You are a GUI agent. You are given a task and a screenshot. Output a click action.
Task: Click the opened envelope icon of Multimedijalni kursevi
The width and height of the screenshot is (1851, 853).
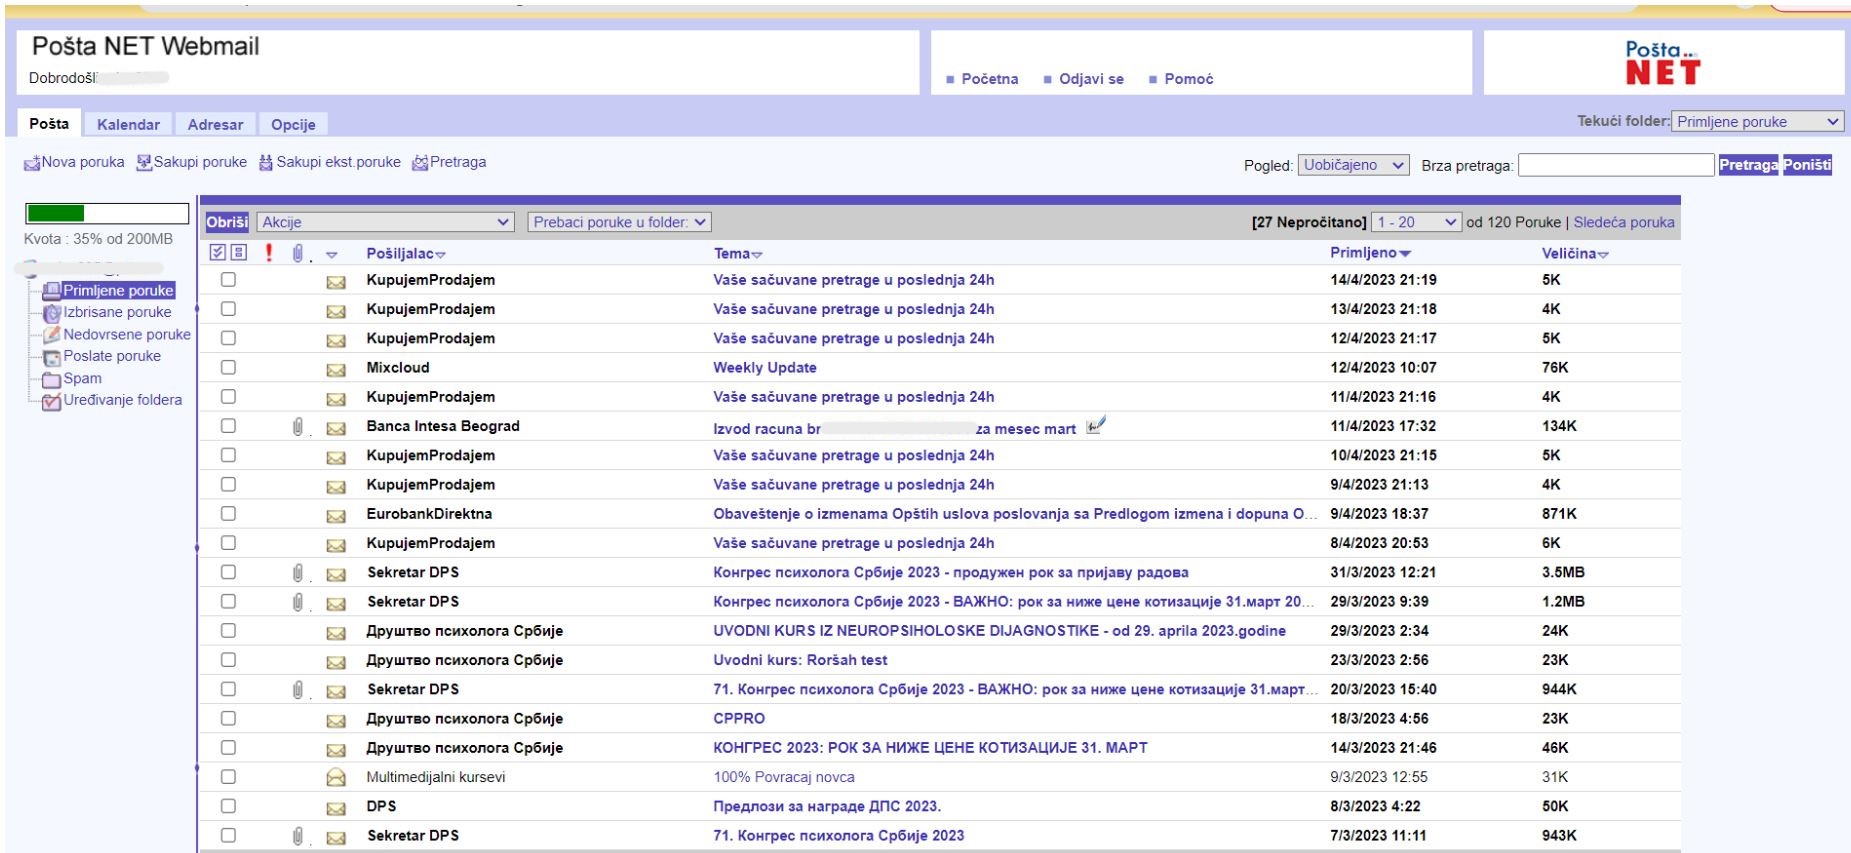[x=336, y=777]
